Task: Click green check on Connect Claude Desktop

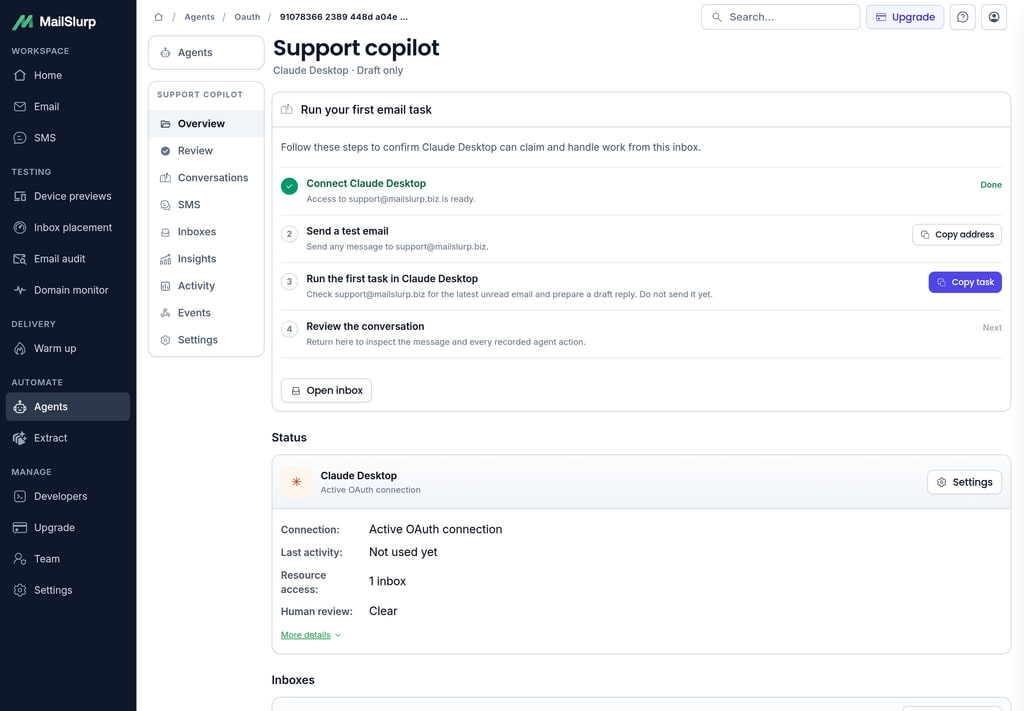Action: [289, 186]
